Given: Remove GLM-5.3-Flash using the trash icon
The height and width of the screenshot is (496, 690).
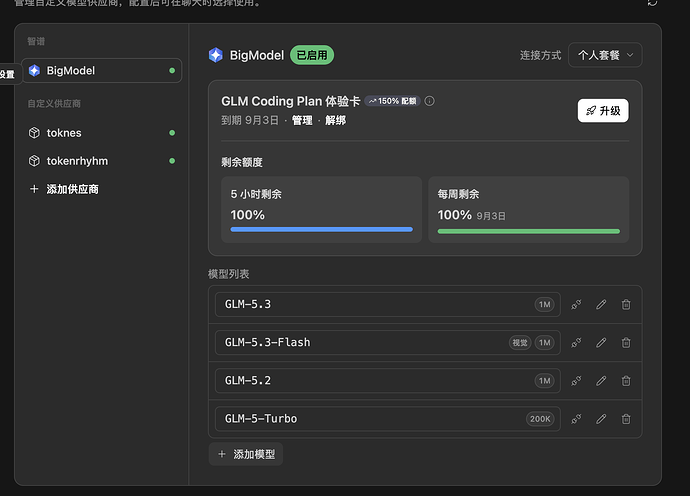Looking at the screenshot, I should (626, 342).
